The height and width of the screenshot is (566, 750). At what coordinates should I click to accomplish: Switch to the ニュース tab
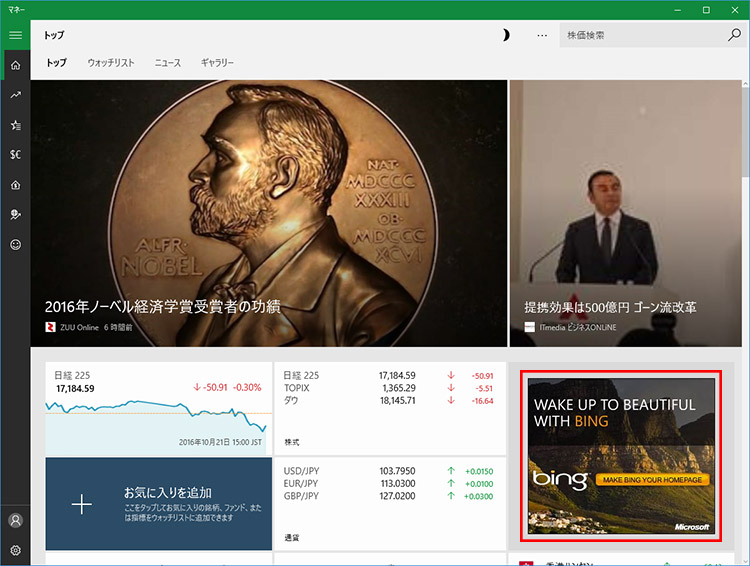coord(167,63)
